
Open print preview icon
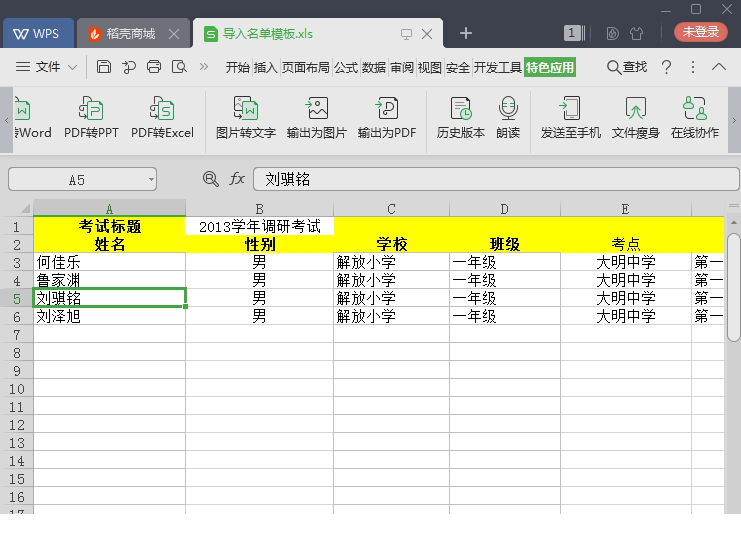coord(179,67)
